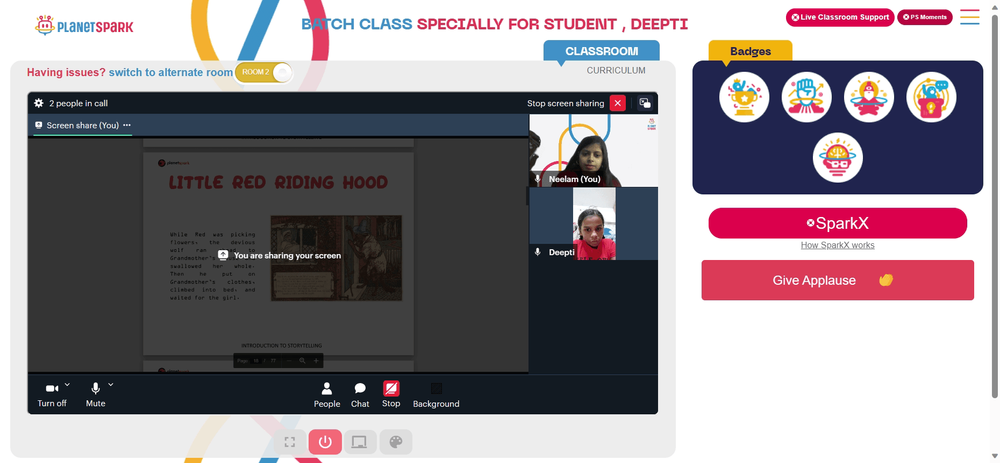
Task: Expand the camera options chevron
Action: (x=68, y=385)
